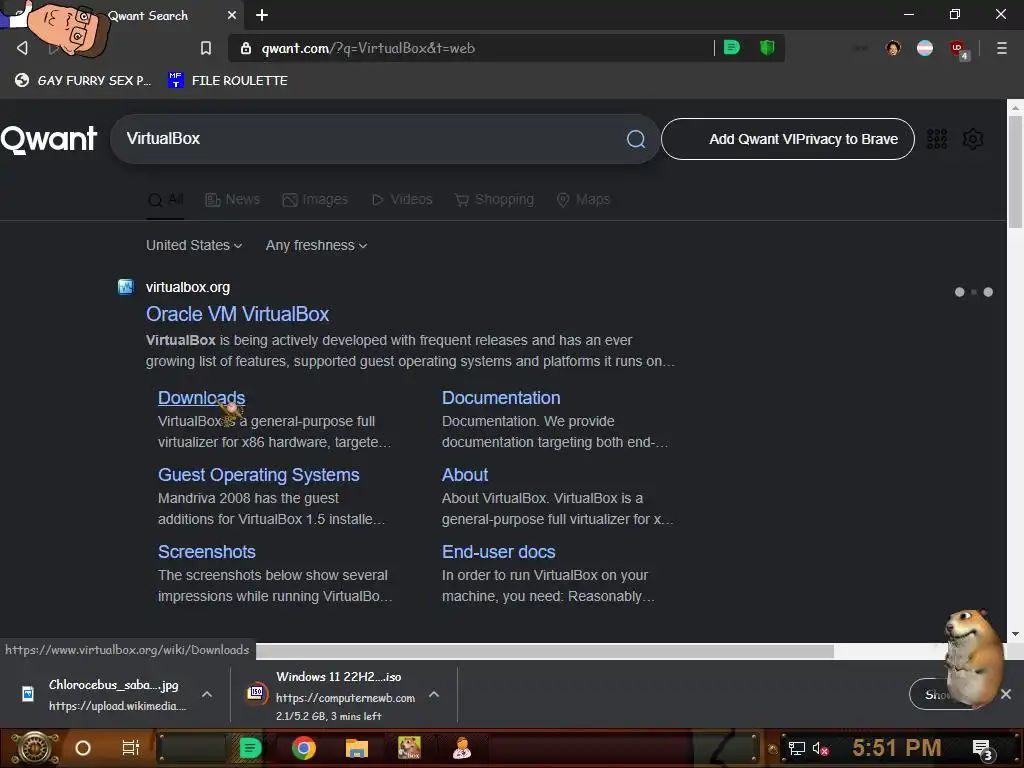Open the Qwant apps grid icon
1024x768 pixels.
click(937, 139)
